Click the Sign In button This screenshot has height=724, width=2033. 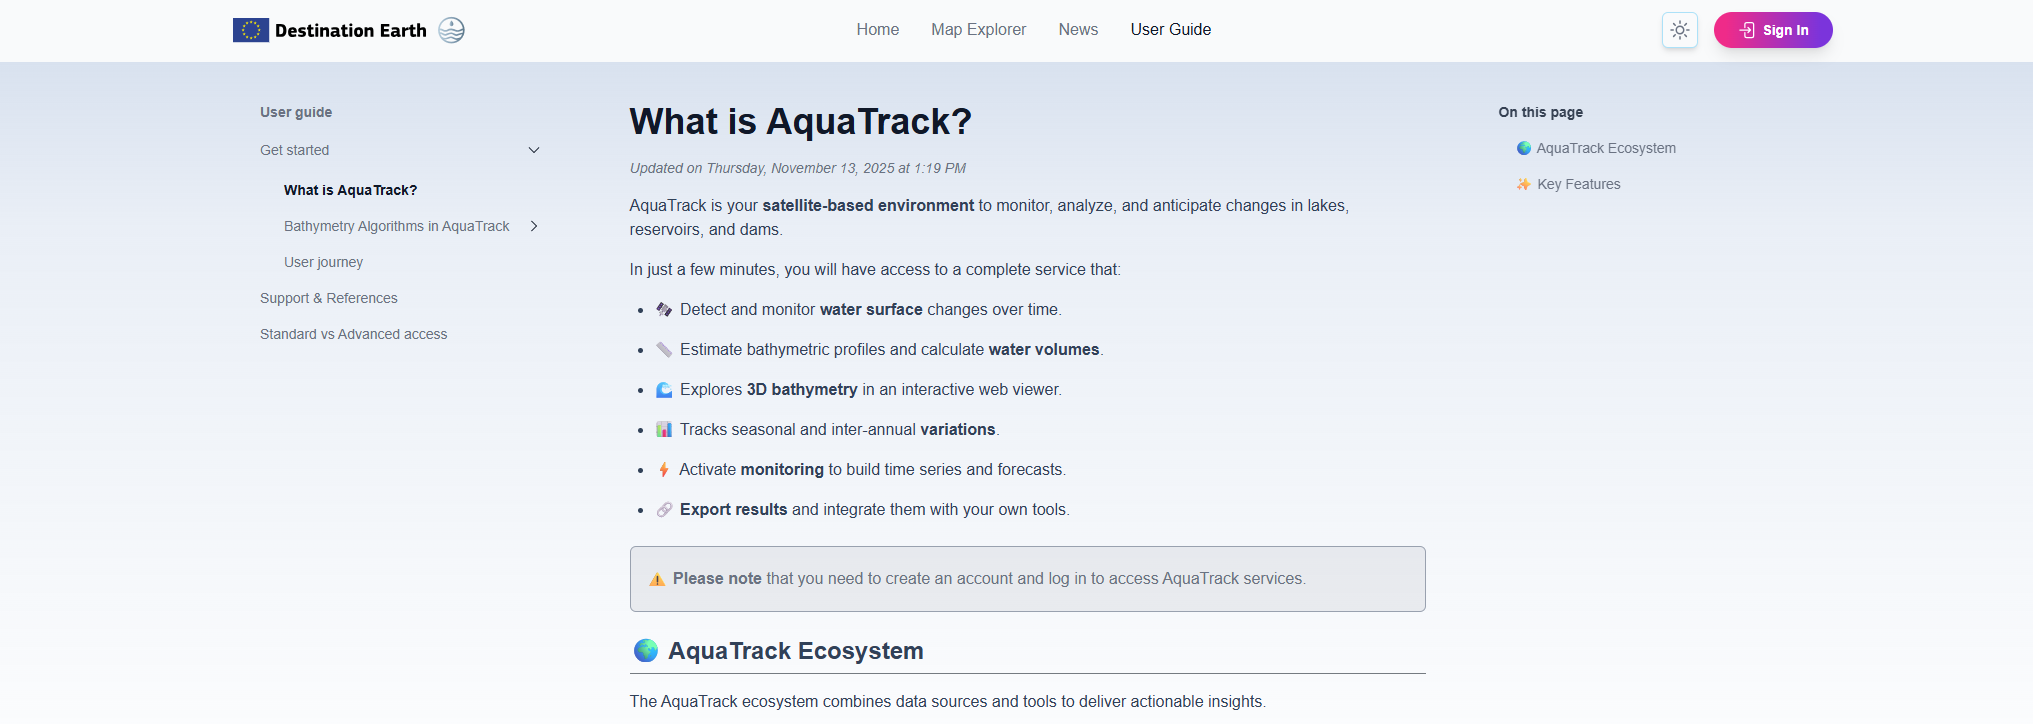(x=1772, y=30)
